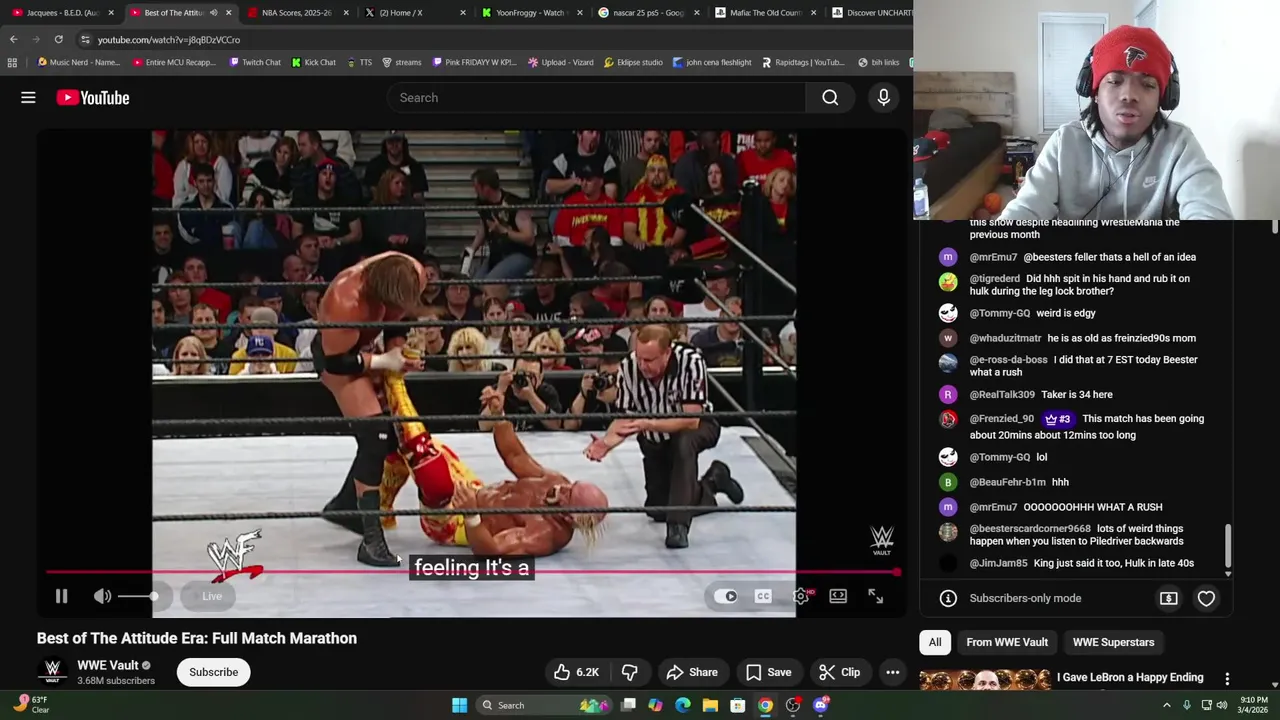
Task: Open Microsoft Edge from taskbar
Action: tap(683, 705)
